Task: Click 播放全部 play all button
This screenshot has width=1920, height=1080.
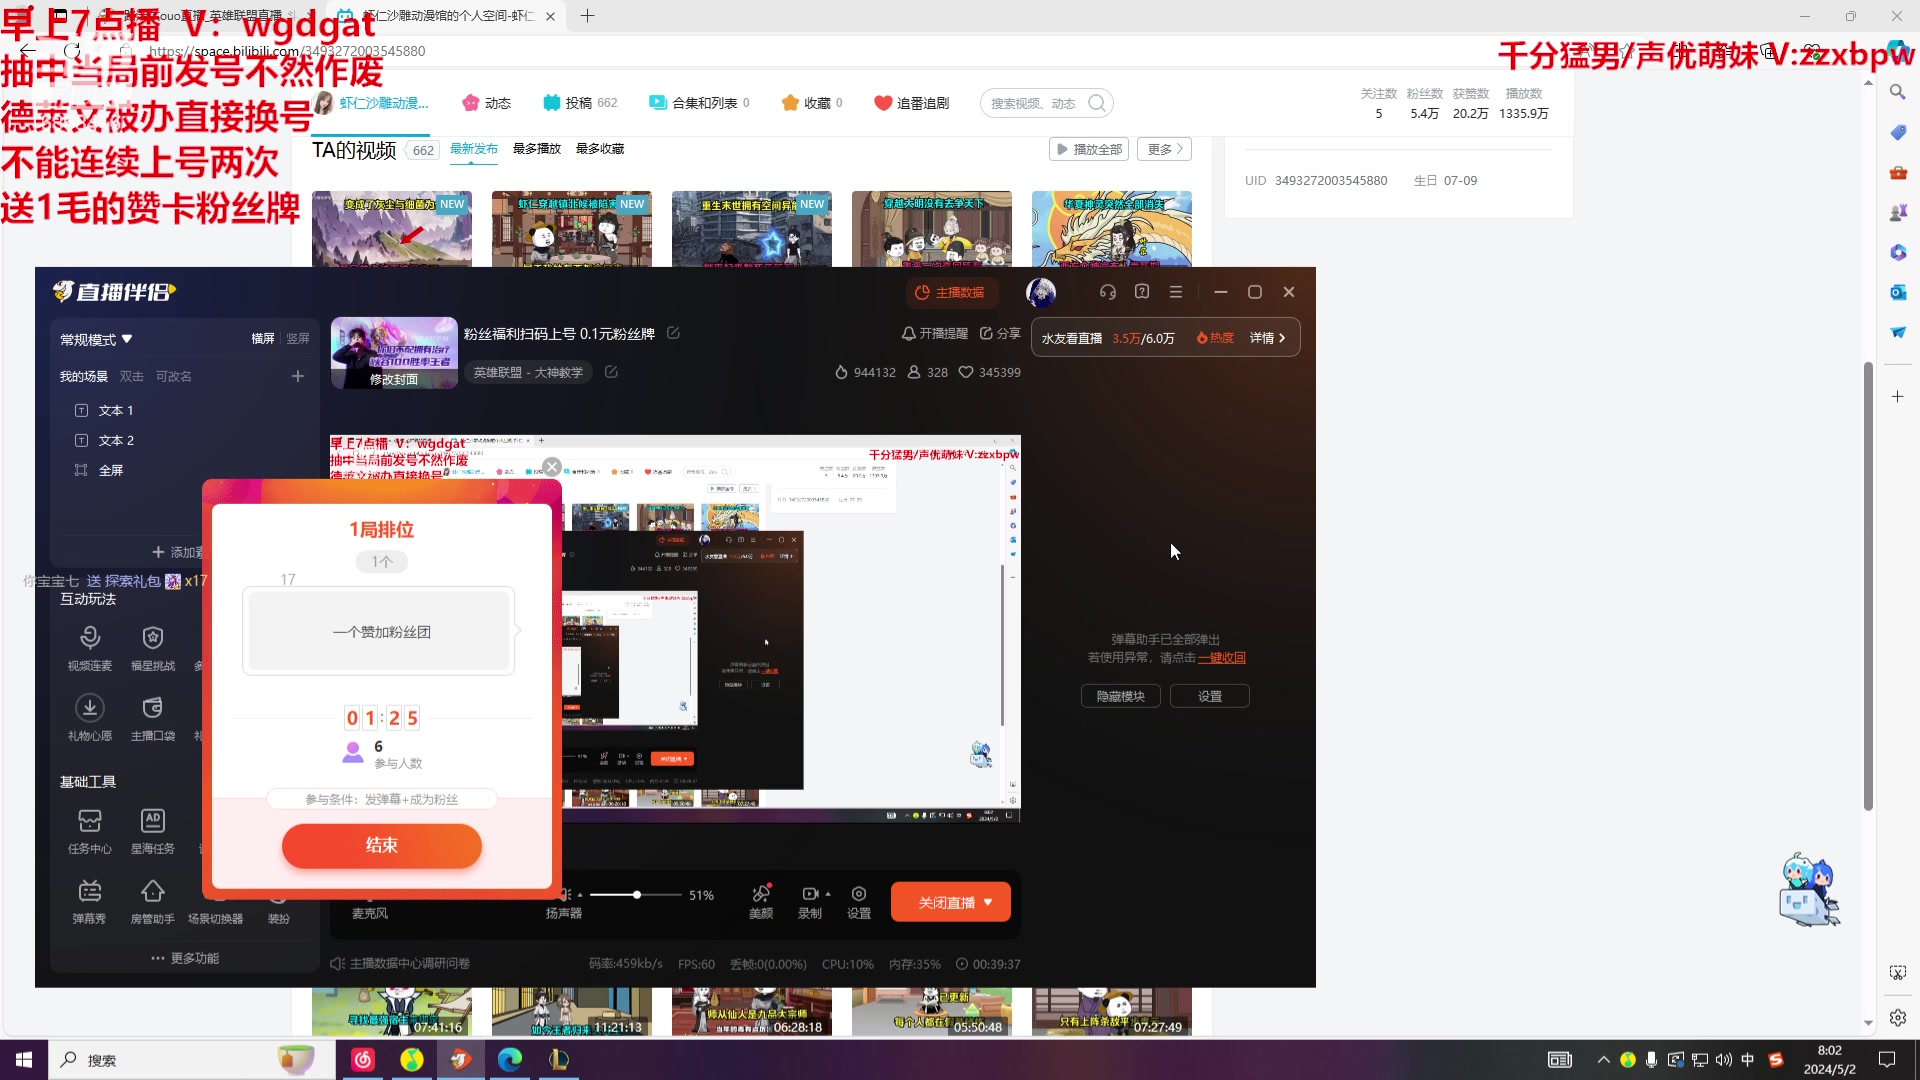Action: [x=1089, y=149]
